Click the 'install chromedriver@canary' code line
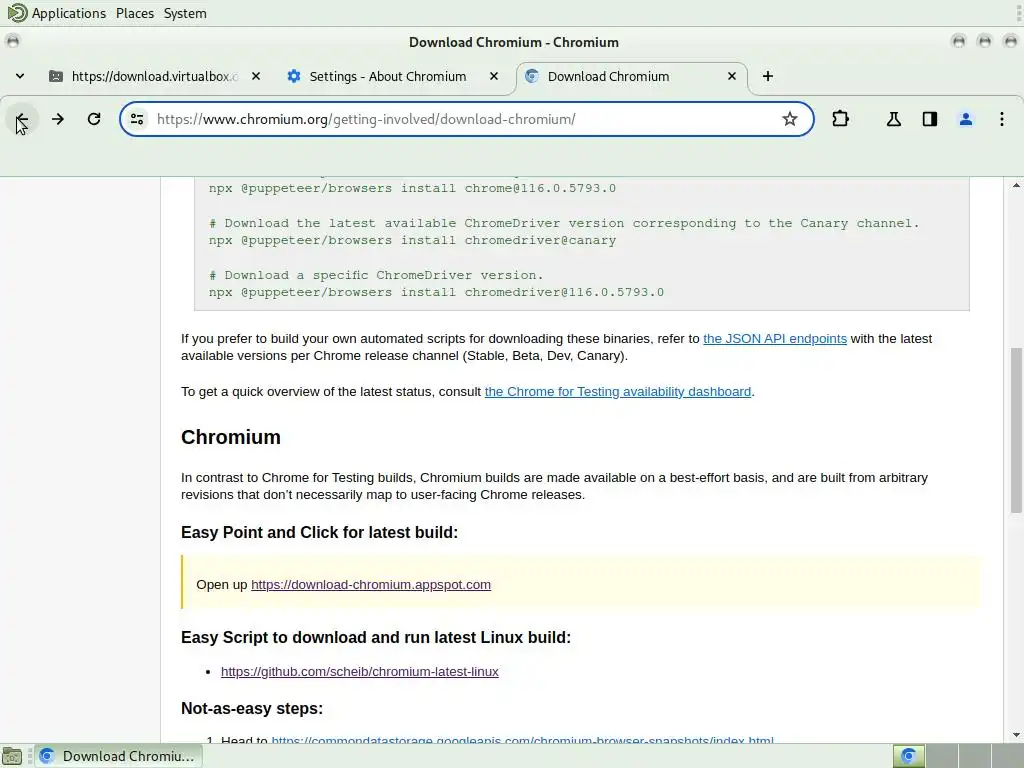This screenshot has width=1024, height=768. coord(412,240)
